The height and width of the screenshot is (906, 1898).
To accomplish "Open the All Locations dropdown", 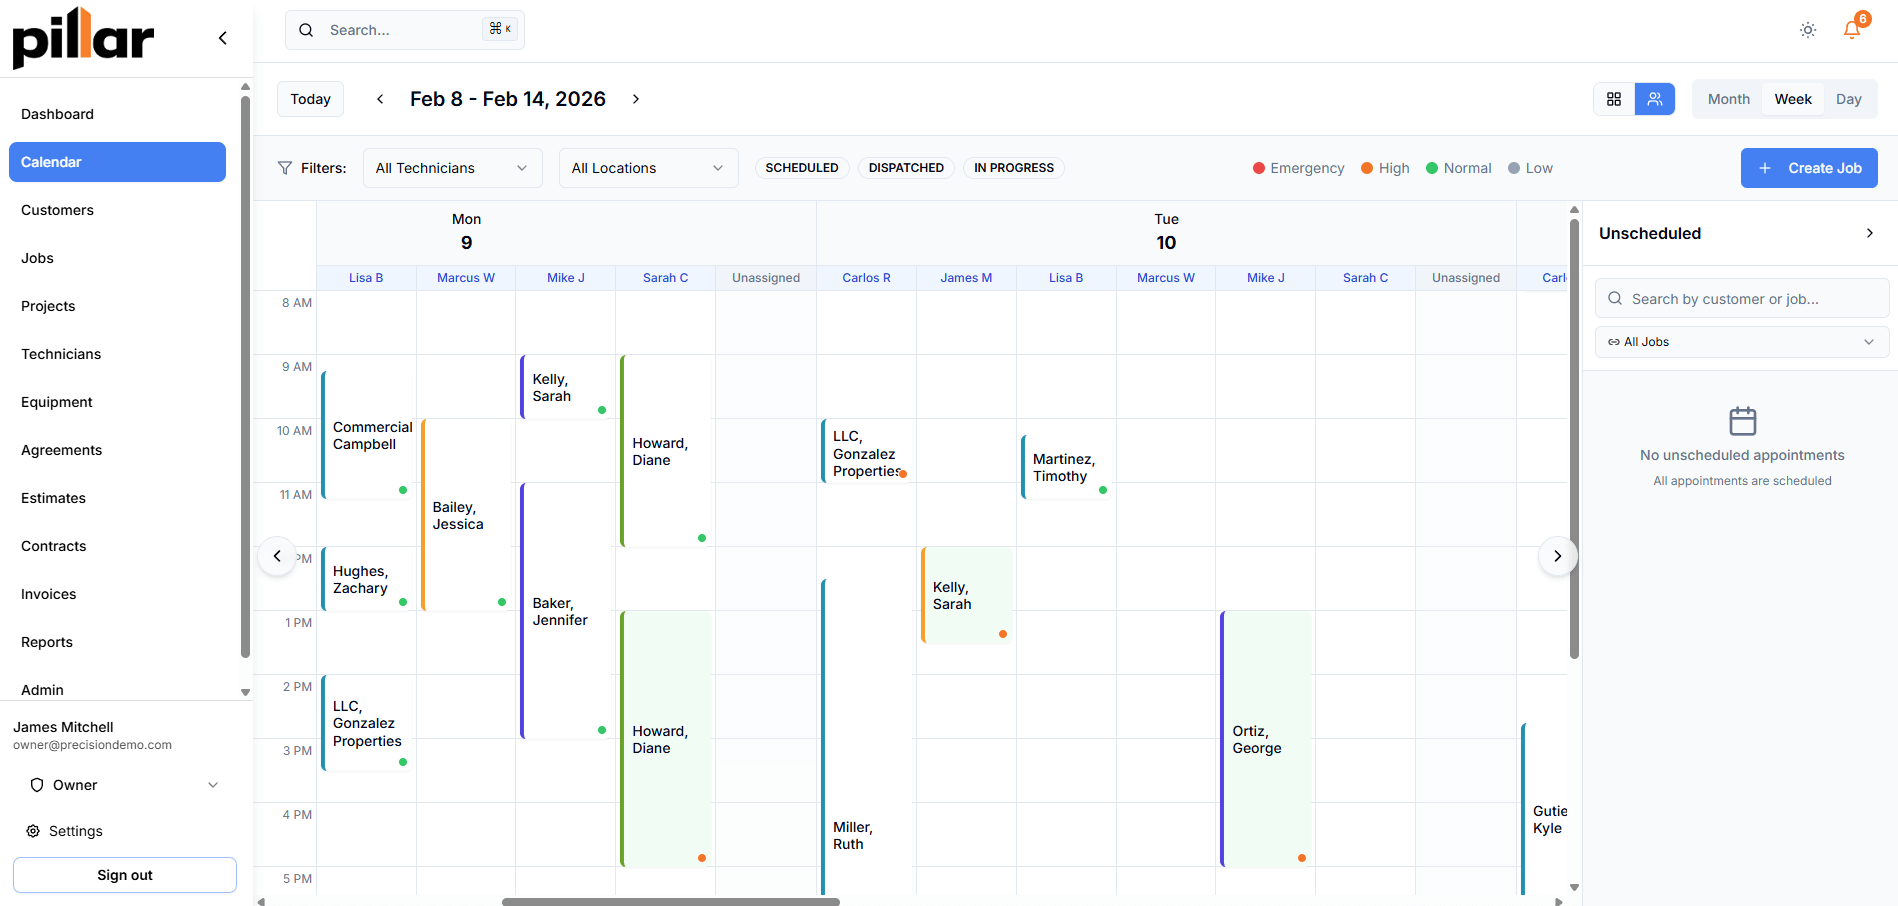I will (648, 168).
